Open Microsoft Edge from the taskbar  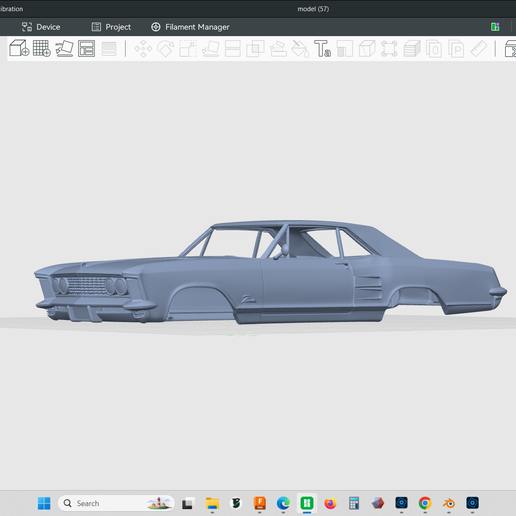283,503
